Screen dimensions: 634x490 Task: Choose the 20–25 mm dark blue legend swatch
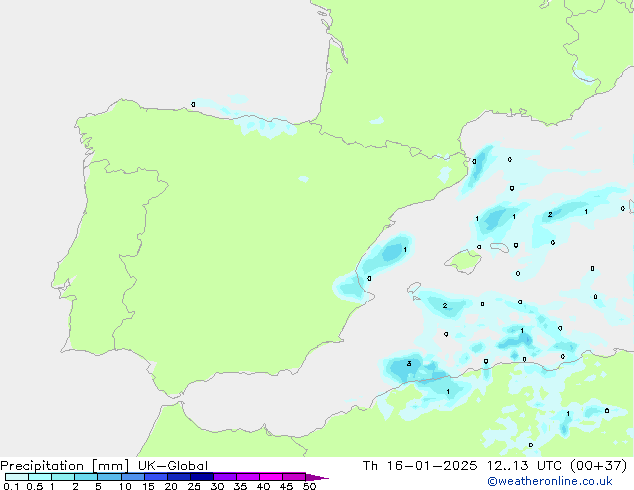pos(178,477)
